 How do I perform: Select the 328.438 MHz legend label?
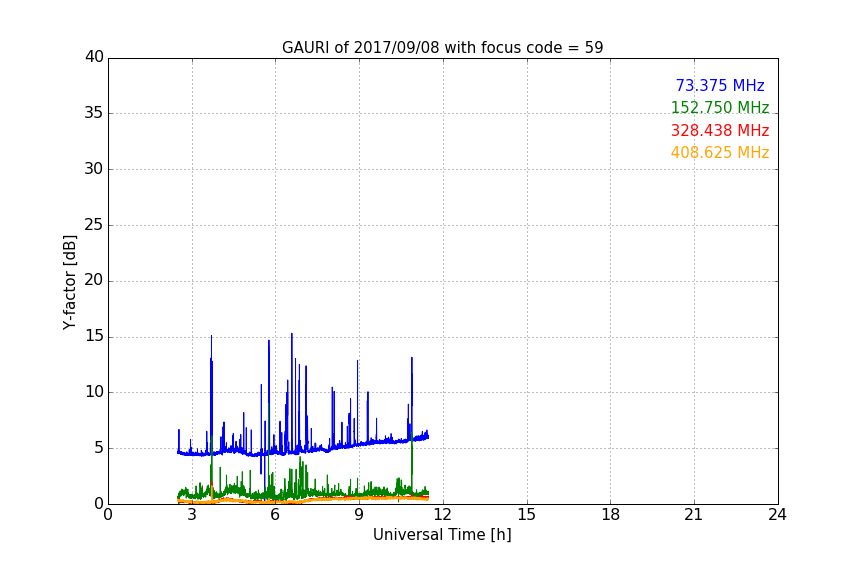tap(720, 131)
